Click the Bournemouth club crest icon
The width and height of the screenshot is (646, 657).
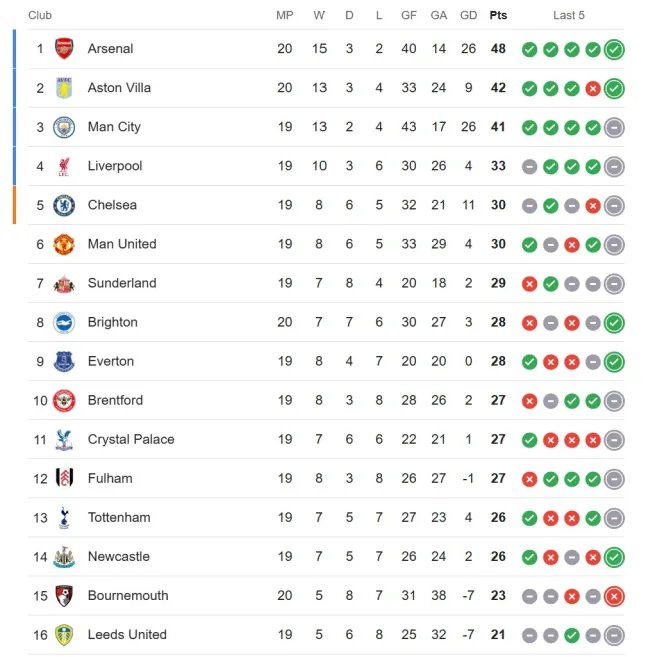point(64,596)
